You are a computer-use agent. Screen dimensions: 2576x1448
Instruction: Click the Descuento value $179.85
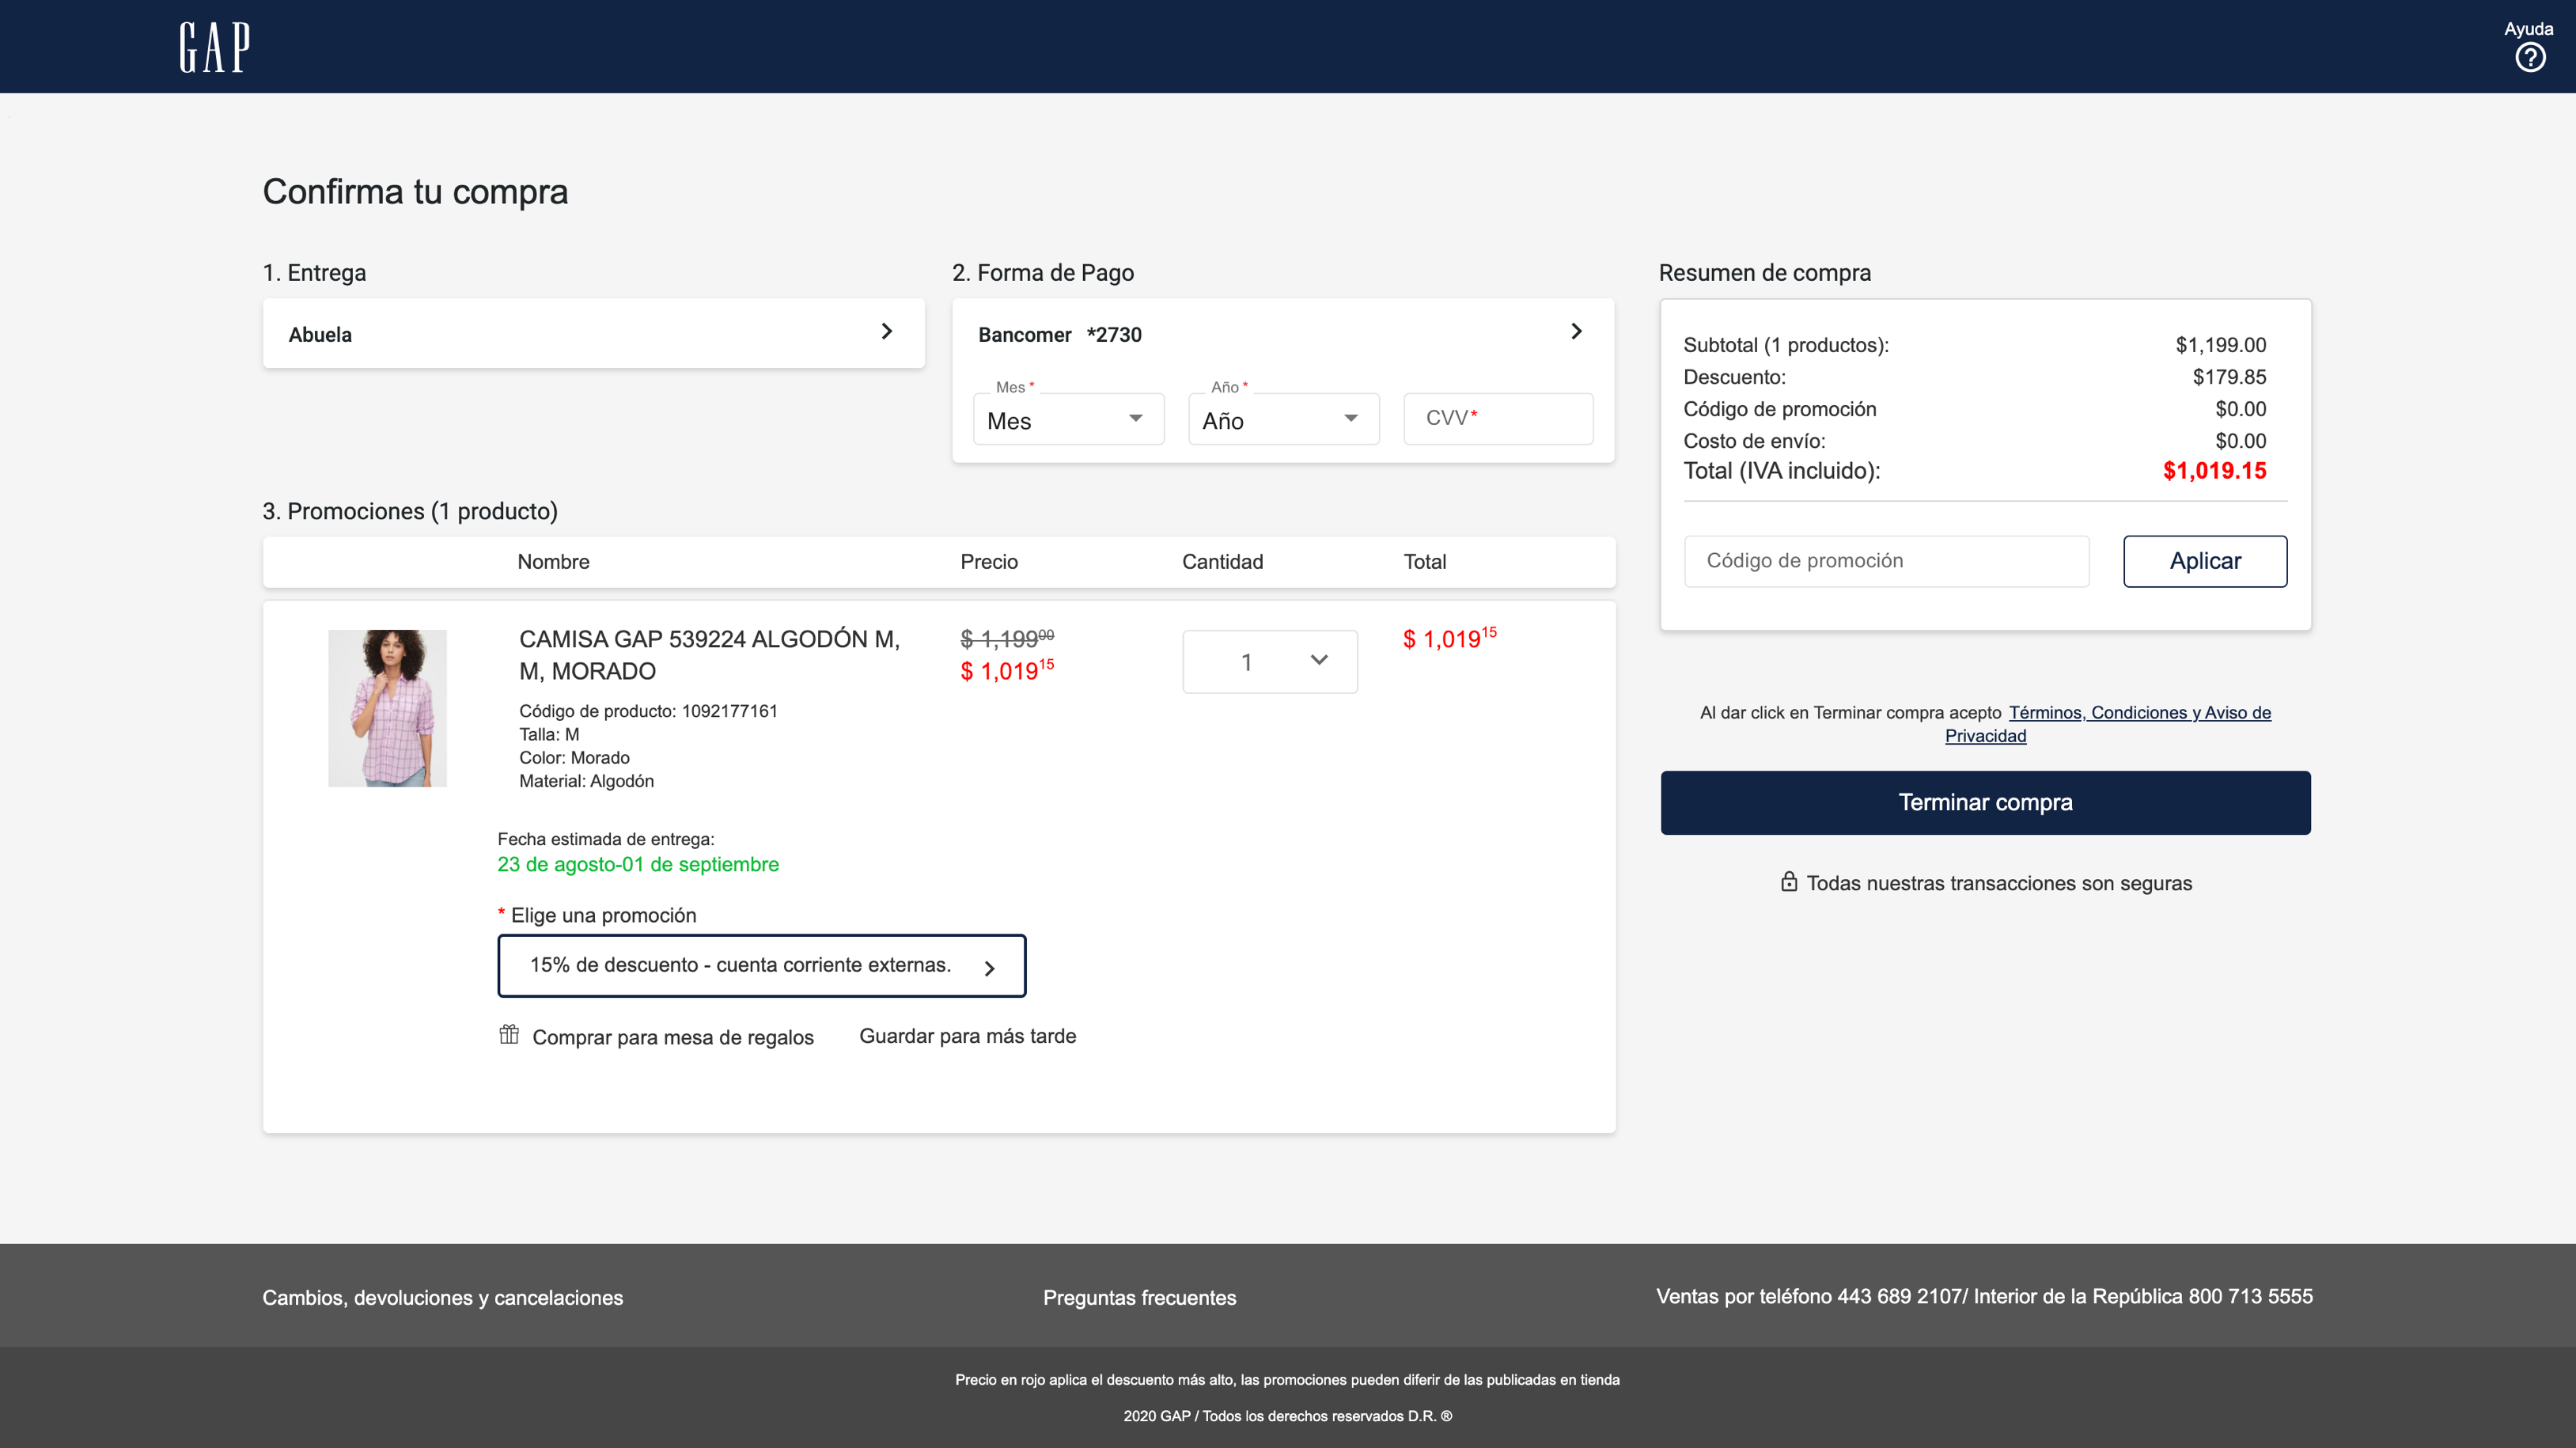click(x=2229, y=377)
